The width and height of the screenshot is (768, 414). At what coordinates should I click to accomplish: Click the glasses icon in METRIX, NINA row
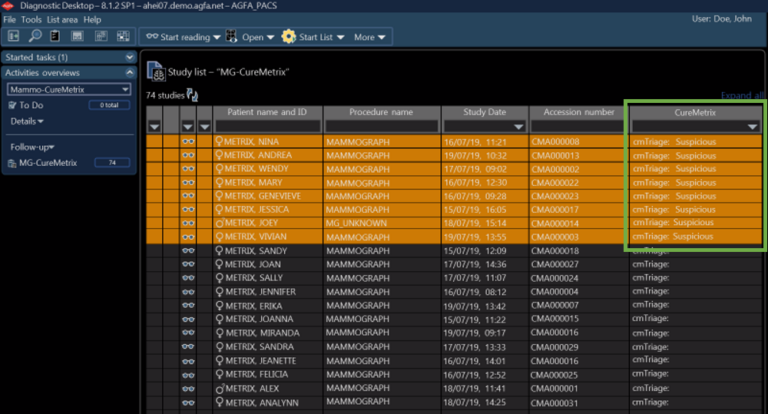[187, 141]
